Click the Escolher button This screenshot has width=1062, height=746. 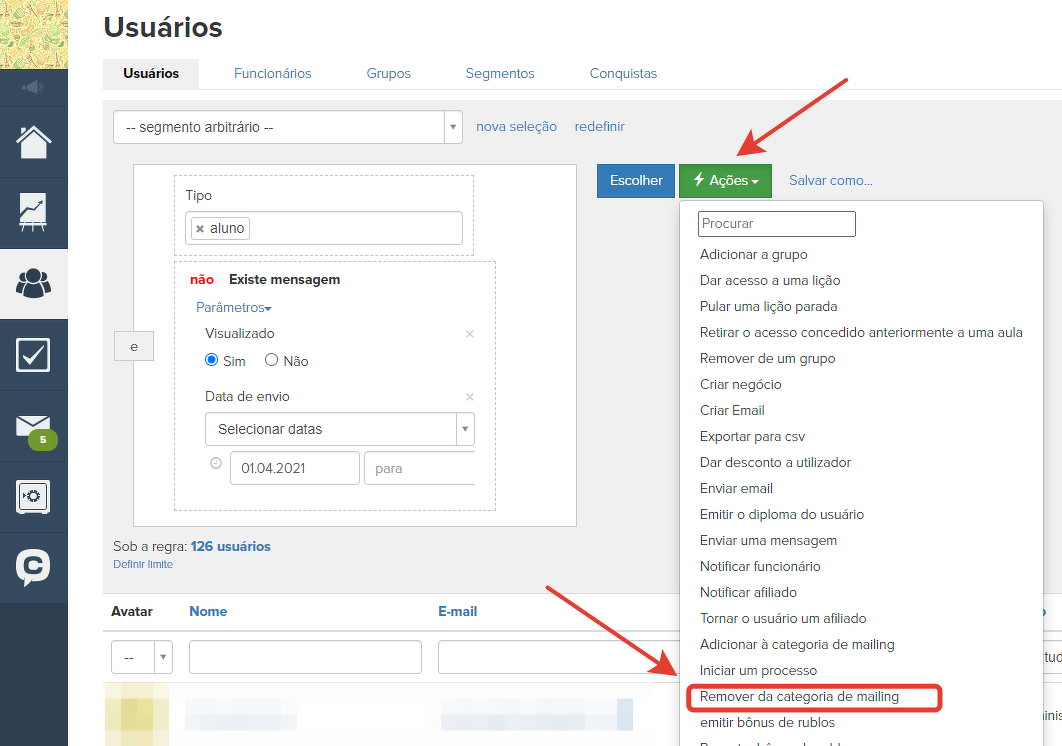click(636, 181)
